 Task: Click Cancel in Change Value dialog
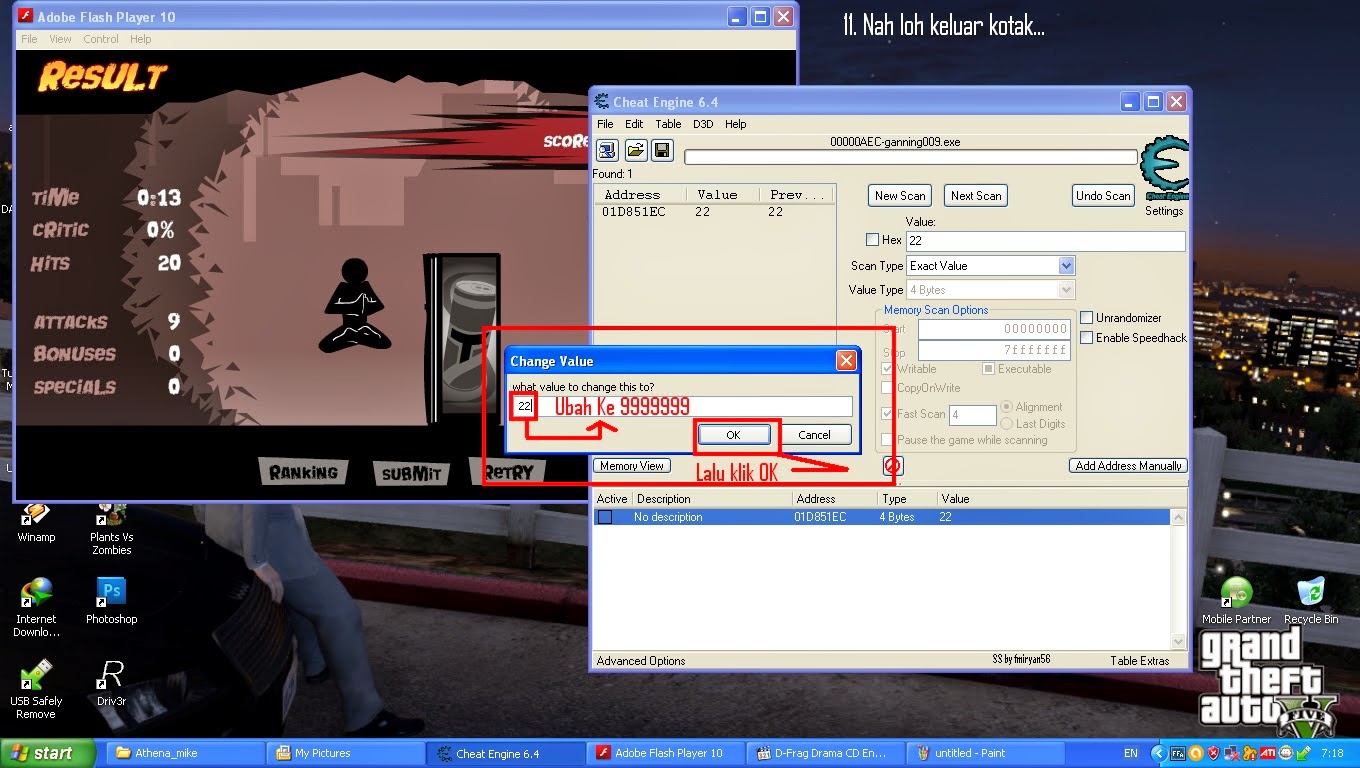[x=814, y=435]
